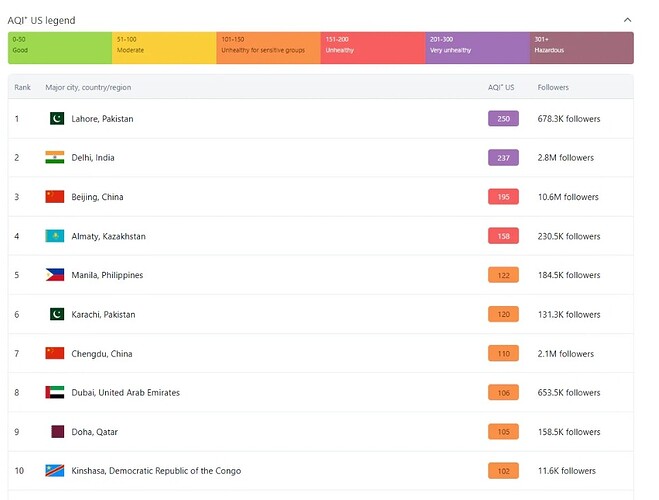Image resolution: width=659 pixels, height=500 pixels.
Task: Click the Pakistan flag beside Lahore
Action: [x=56, y=119]
